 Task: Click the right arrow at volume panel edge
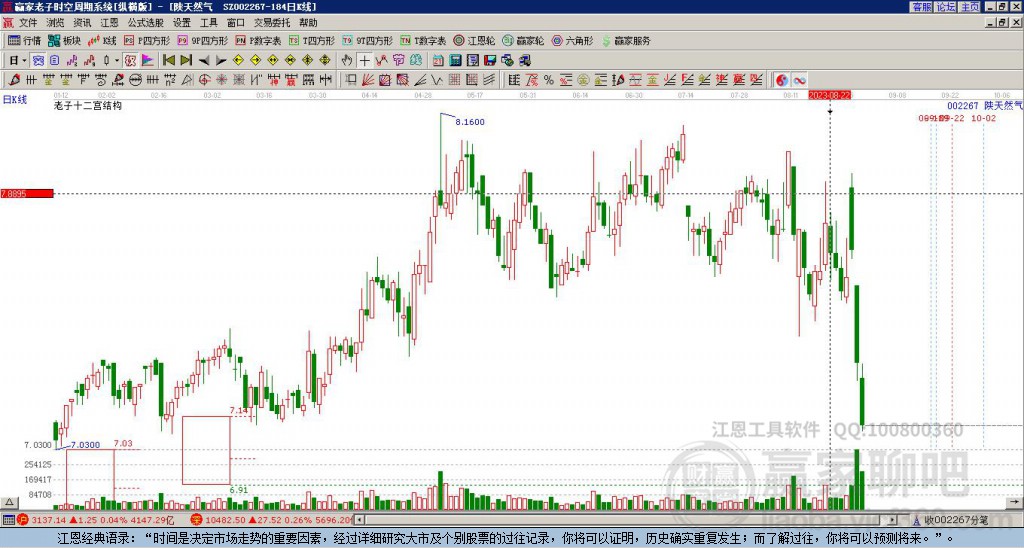click(x=1015, y=503)
